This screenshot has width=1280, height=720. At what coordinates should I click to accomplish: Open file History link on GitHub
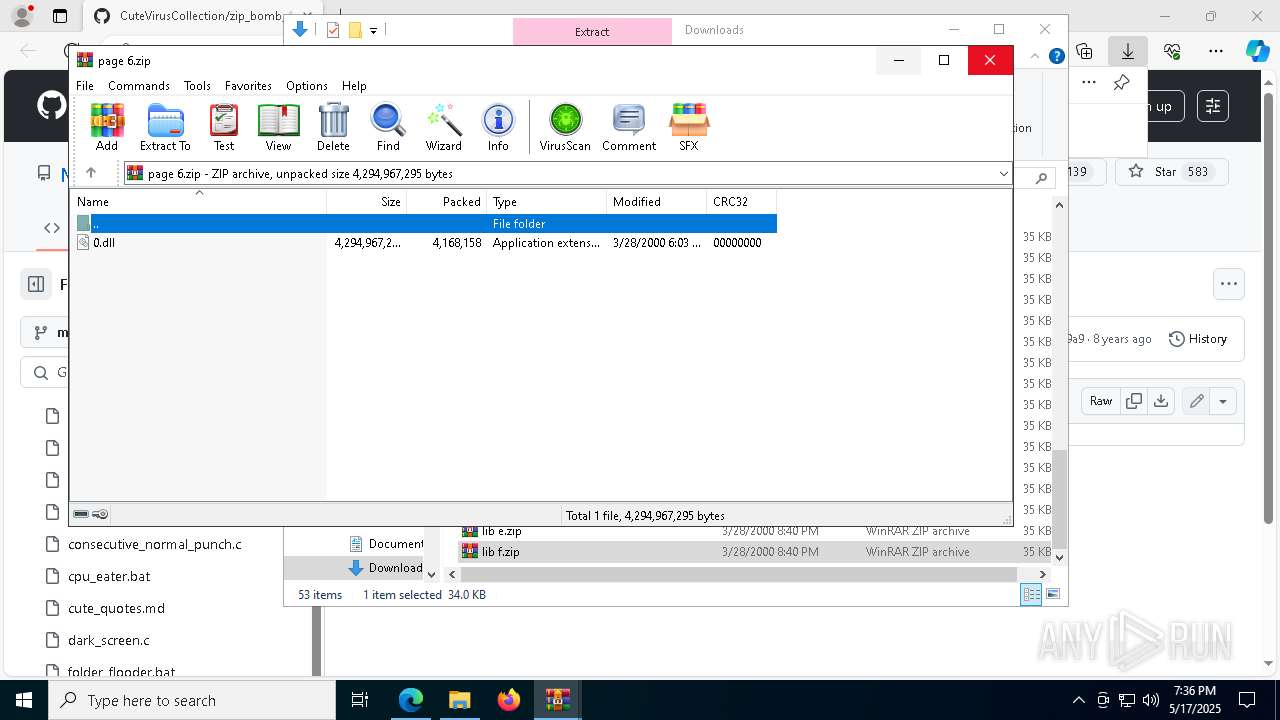pyautogui.click(x=1197, y=339)
